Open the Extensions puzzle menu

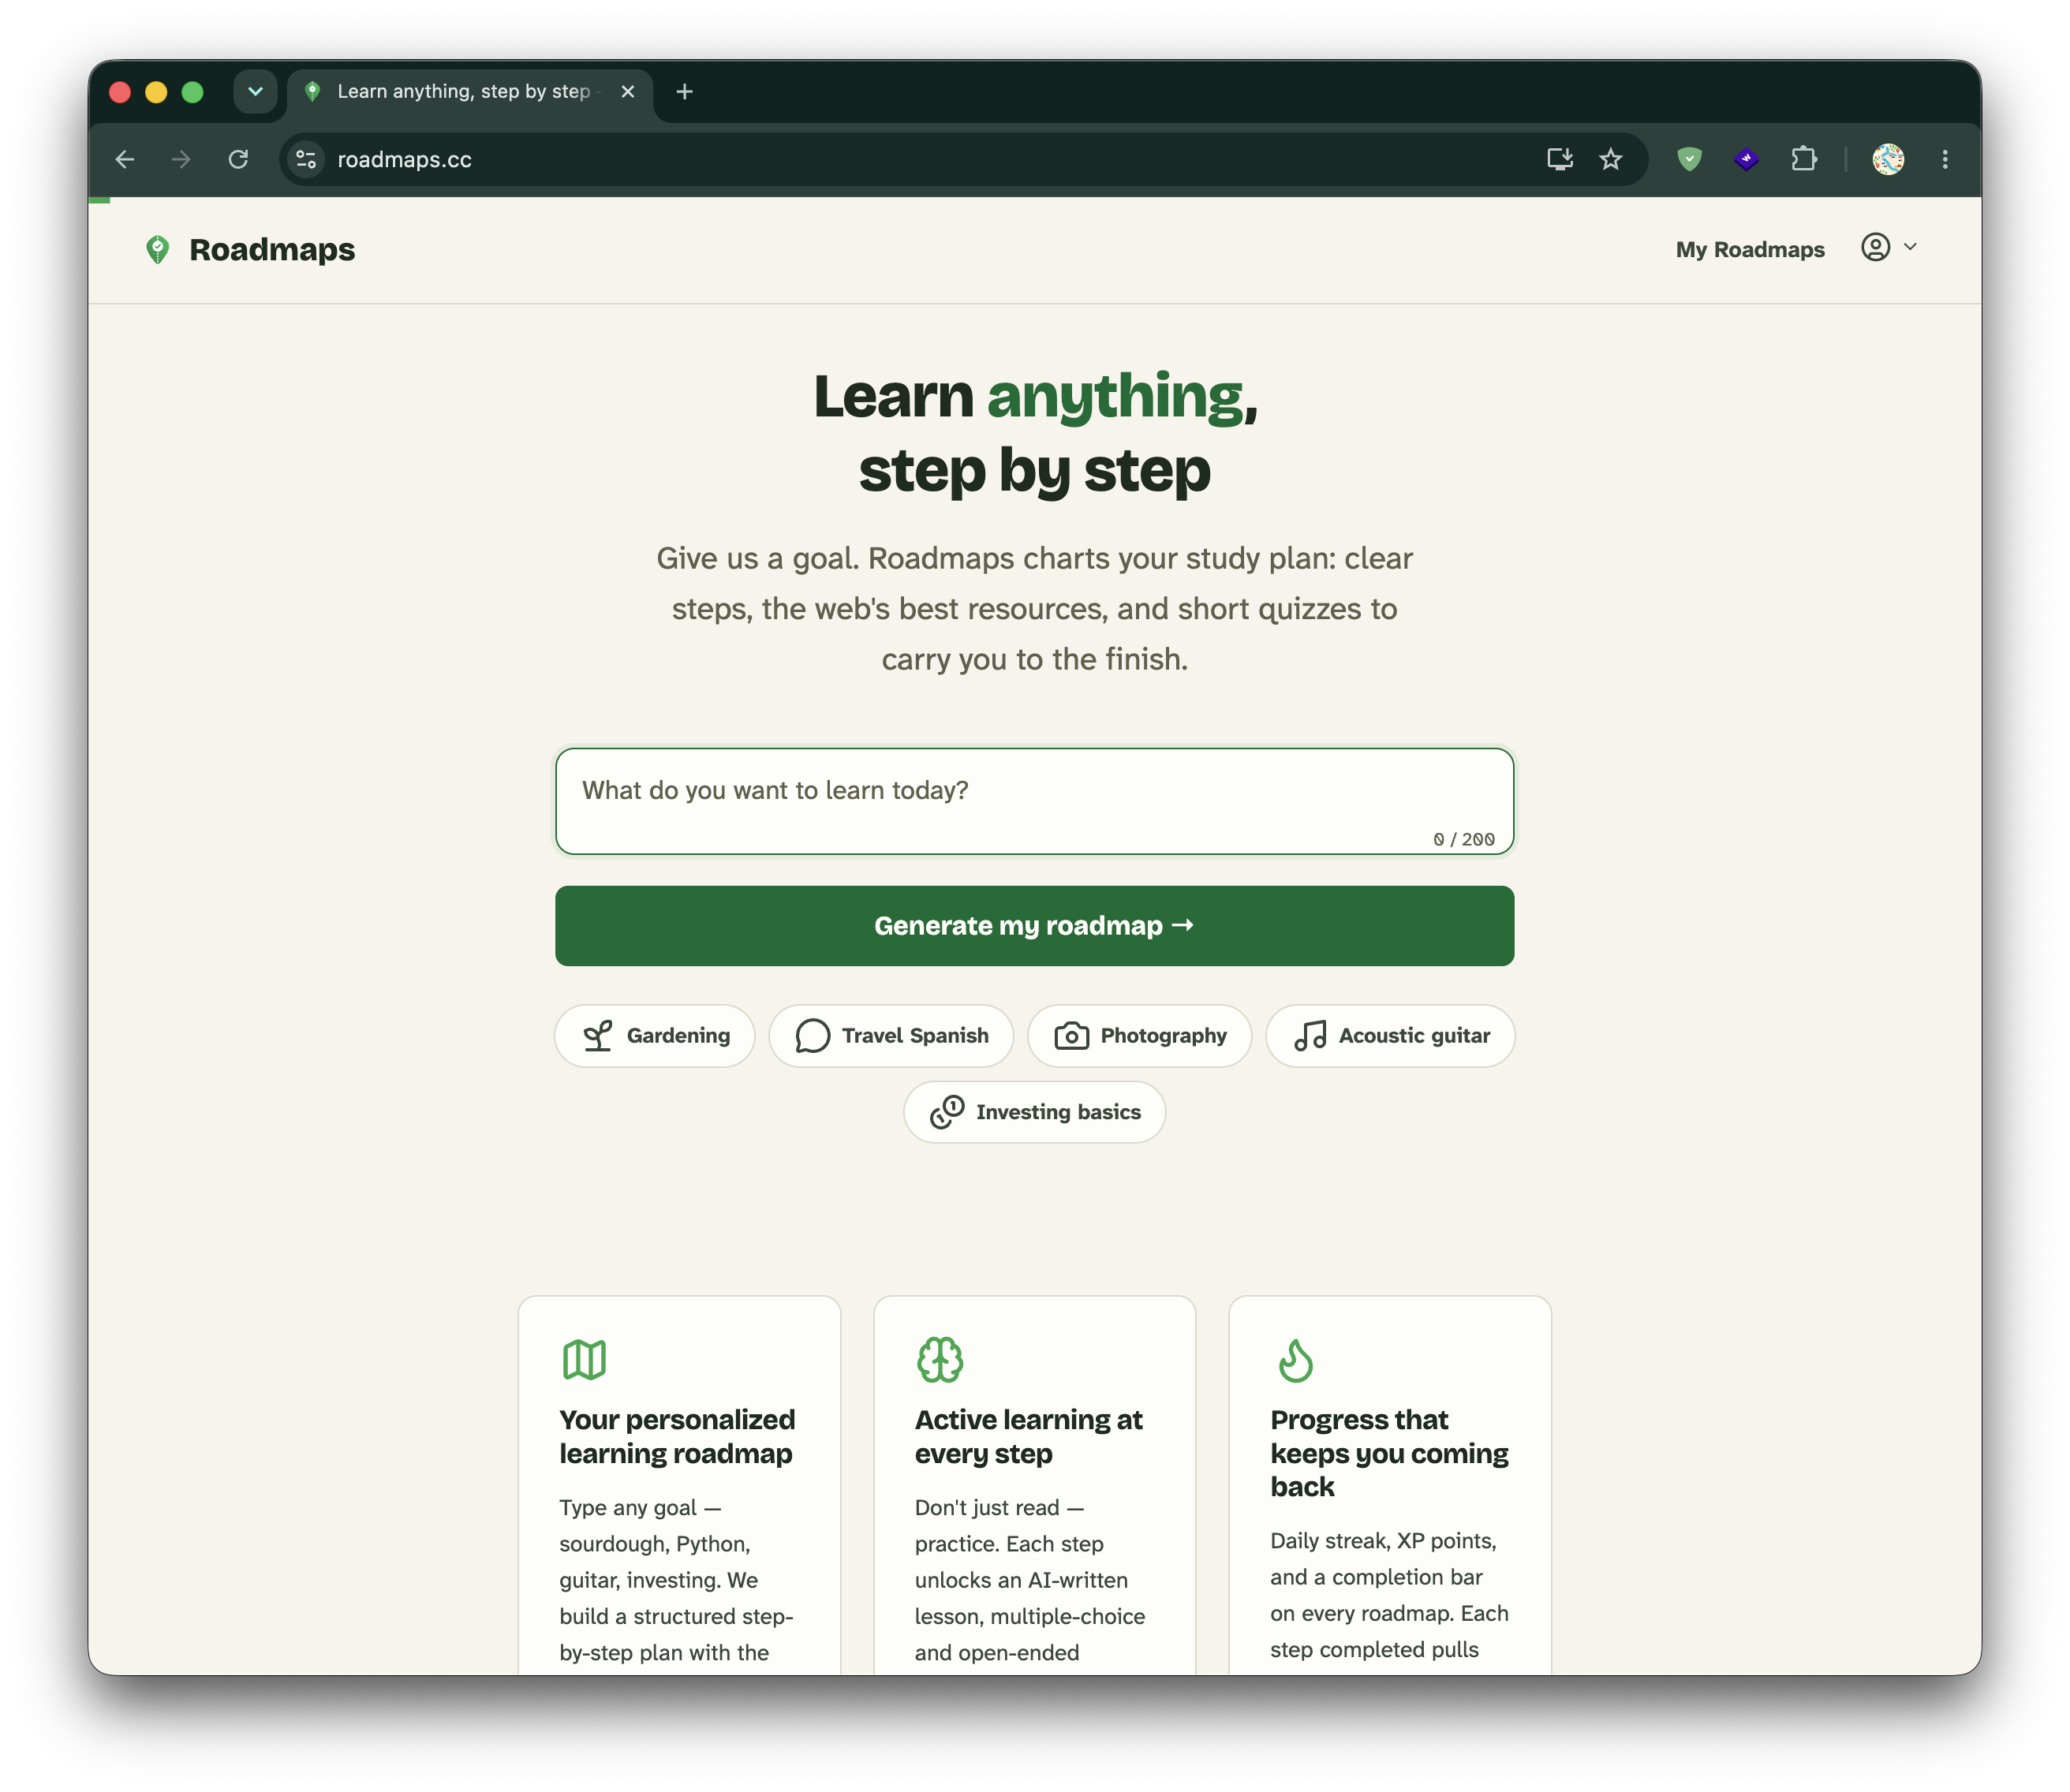[x=1803, y=159]
